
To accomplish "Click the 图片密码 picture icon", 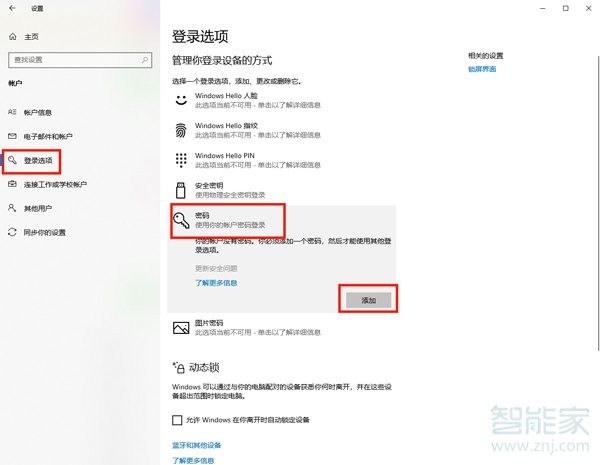I will pos(181,327).
